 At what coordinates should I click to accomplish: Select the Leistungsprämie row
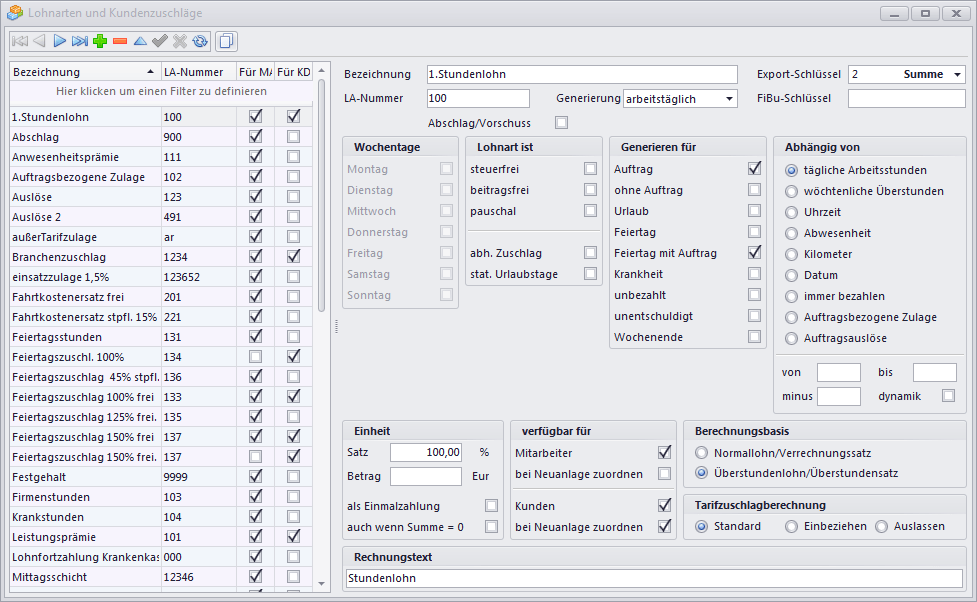(161, 537)
